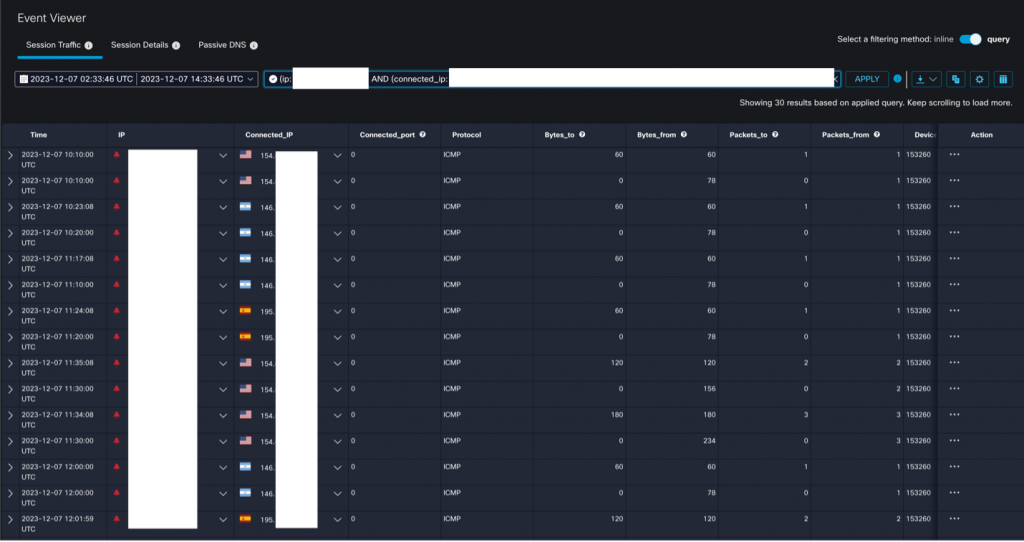The image size is (1024, 542).
Task: Expand the first 10:10:00 UTC event row
Action: (x=11, y=155)
